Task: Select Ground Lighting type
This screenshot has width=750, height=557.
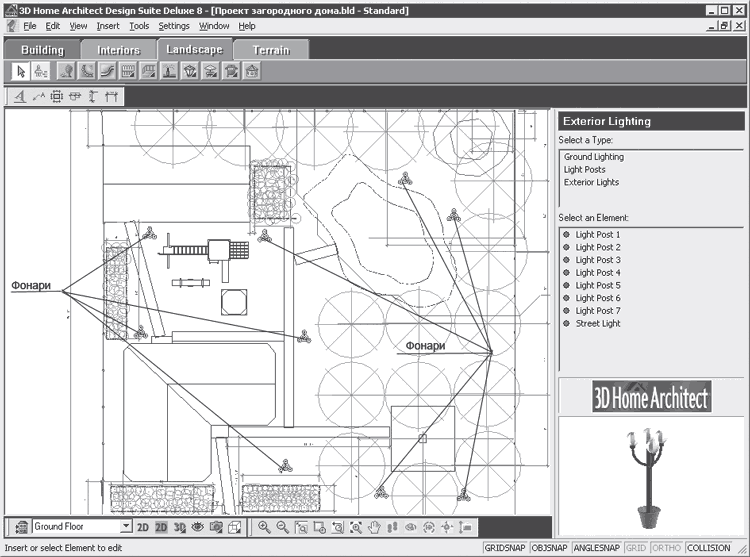Action: coord(593,157)
